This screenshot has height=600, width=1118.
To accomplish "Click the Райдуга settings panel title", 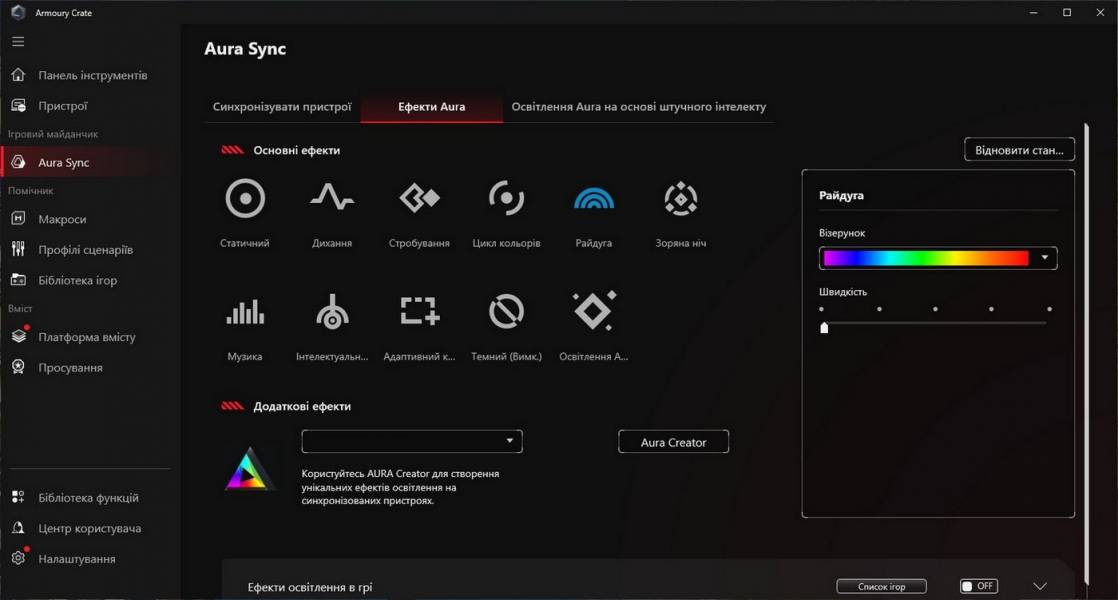I will point(841,195).
